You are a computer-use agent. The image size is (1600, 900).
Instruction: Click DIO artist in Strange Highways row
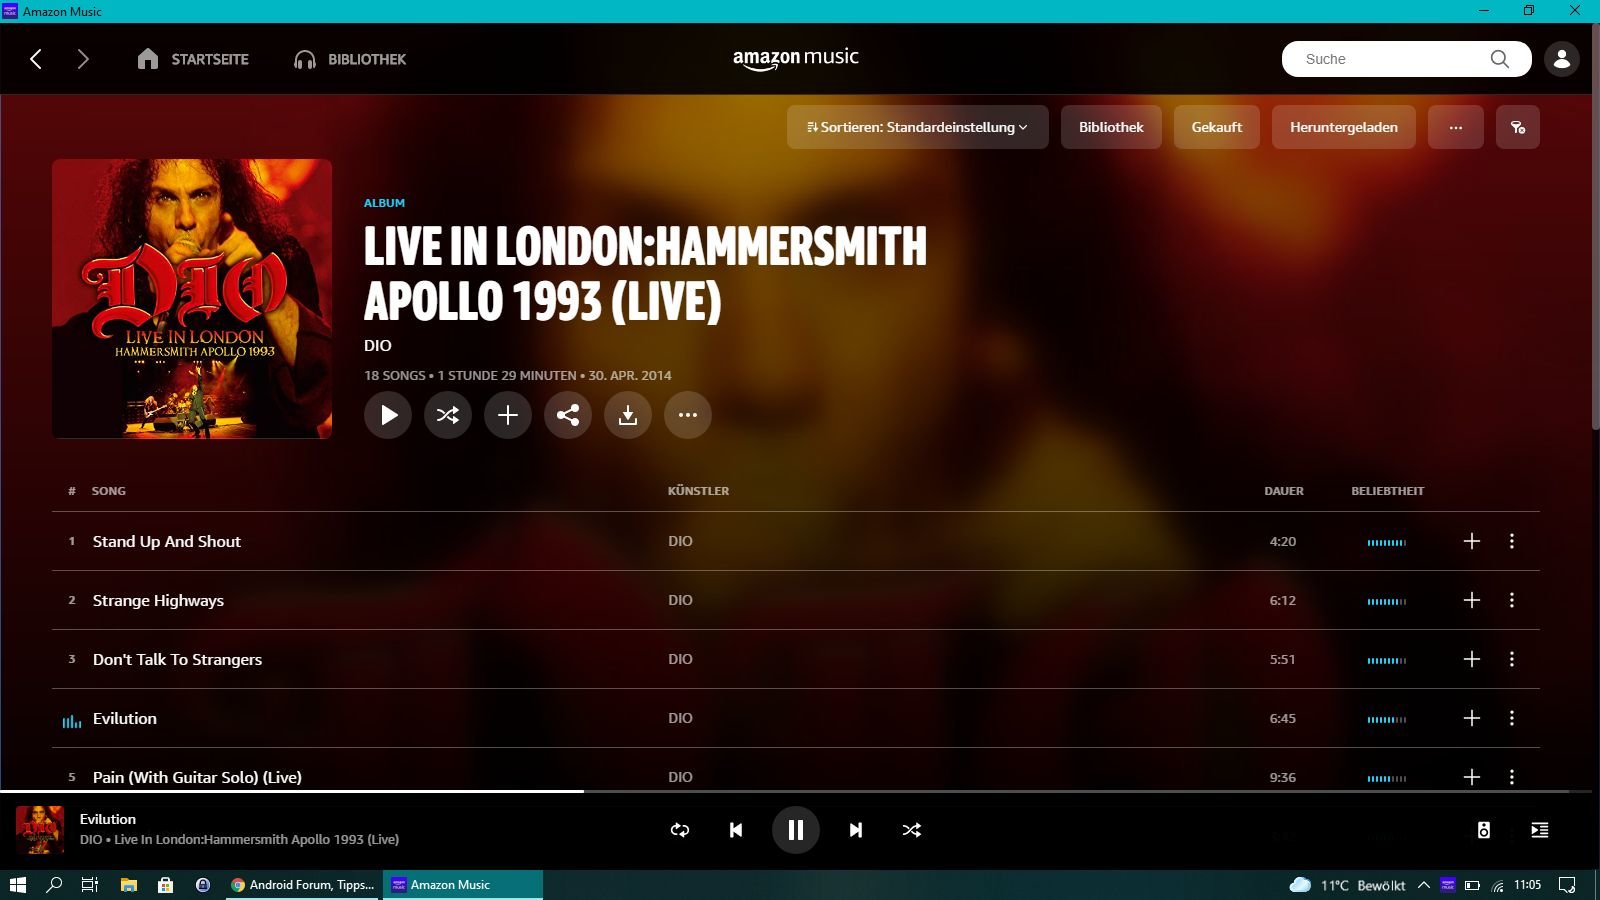[x=680, y=600]
